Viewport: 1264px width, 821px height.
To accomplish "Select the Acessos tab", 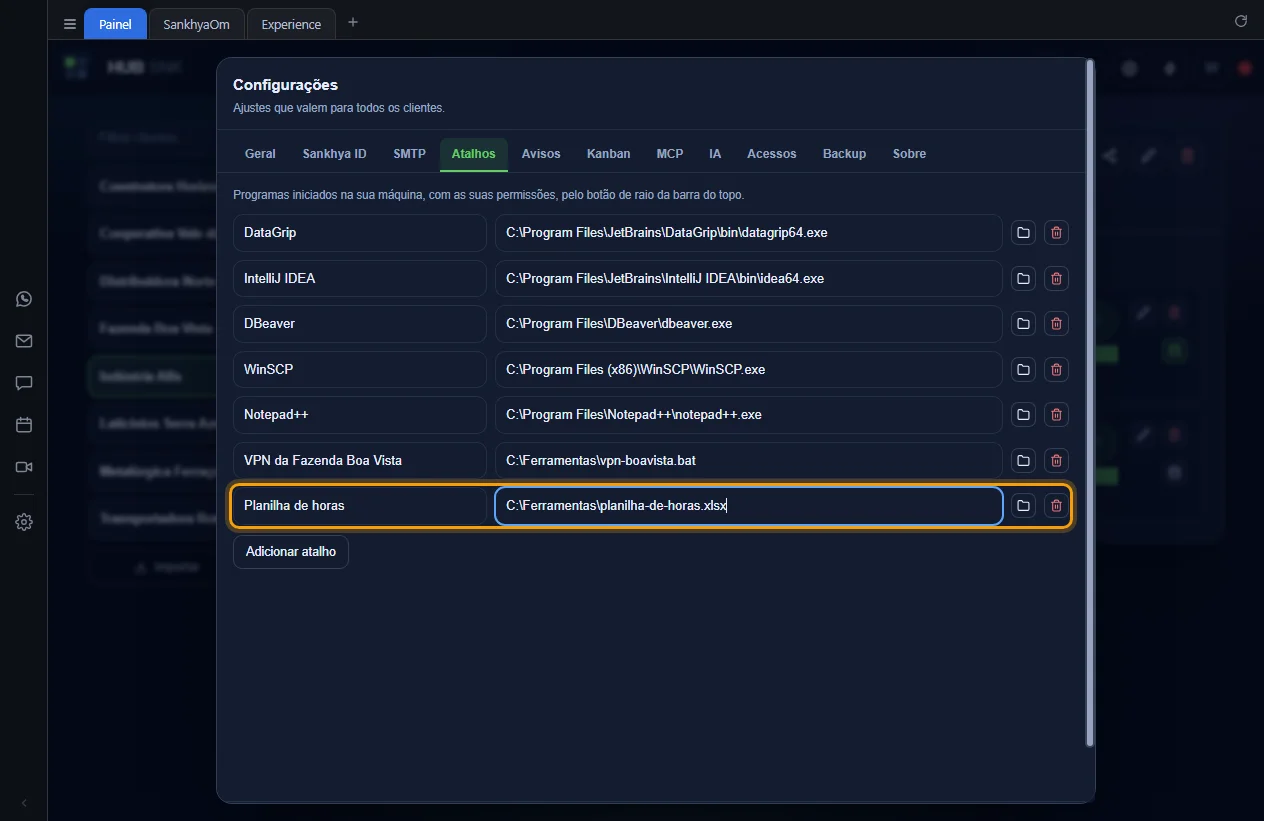I will 771,154.
